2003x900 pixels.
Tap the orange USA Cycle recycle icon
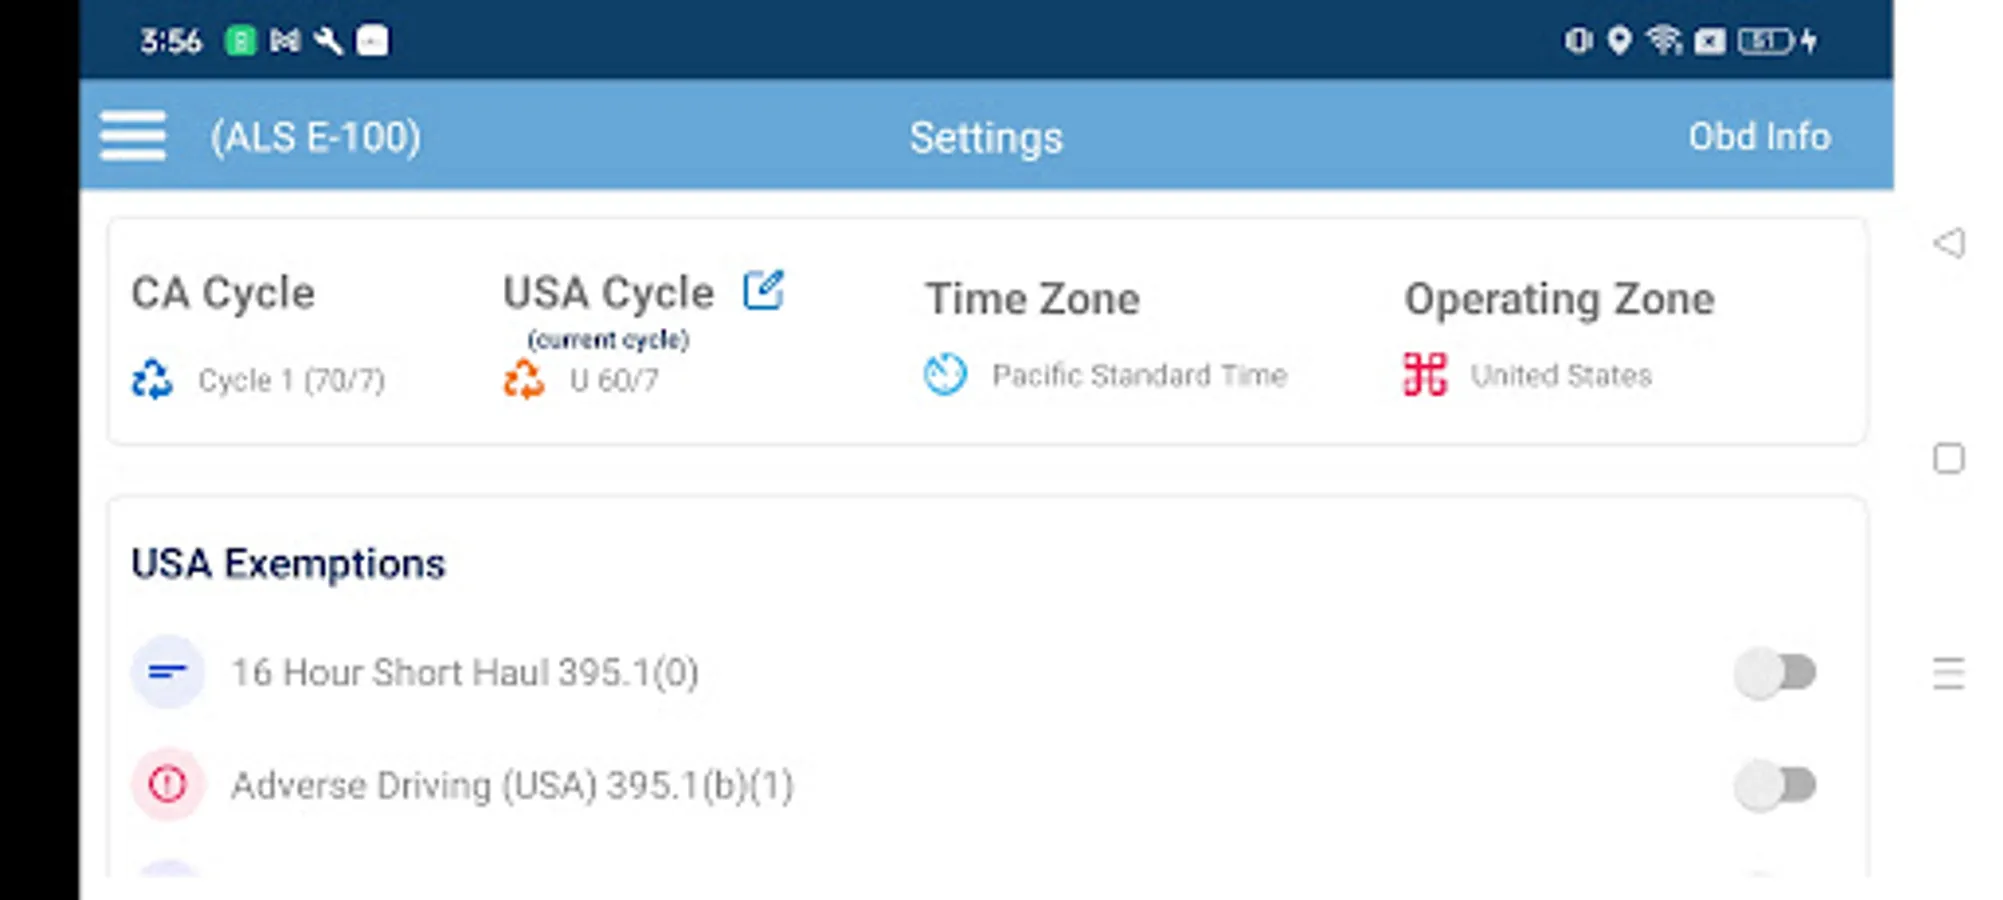tap(524, 380)
